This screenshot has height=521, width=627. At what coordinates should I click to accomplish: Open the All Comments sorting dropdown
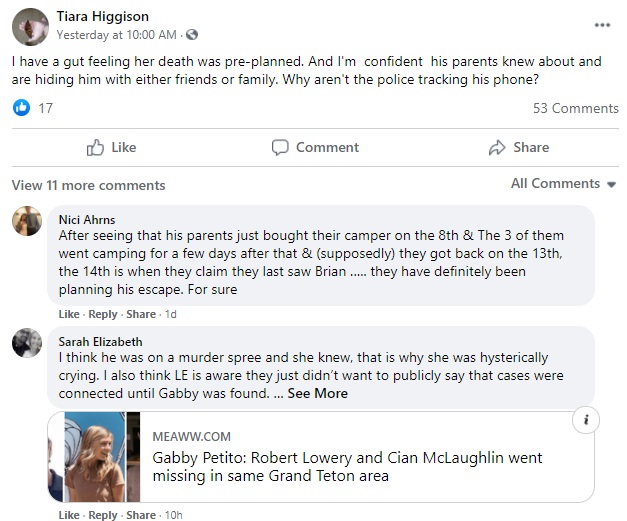coord(563,183)
